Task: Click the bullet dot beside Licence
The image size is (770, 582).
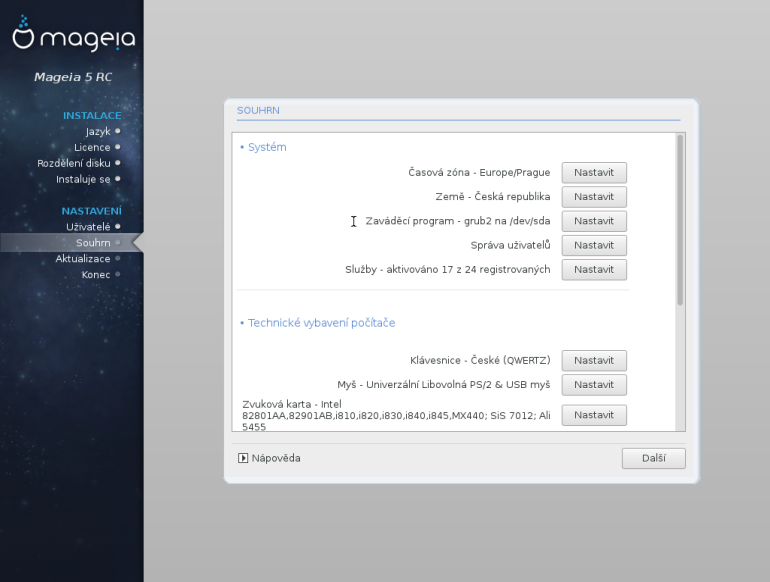Action: [x=118, y=147]
